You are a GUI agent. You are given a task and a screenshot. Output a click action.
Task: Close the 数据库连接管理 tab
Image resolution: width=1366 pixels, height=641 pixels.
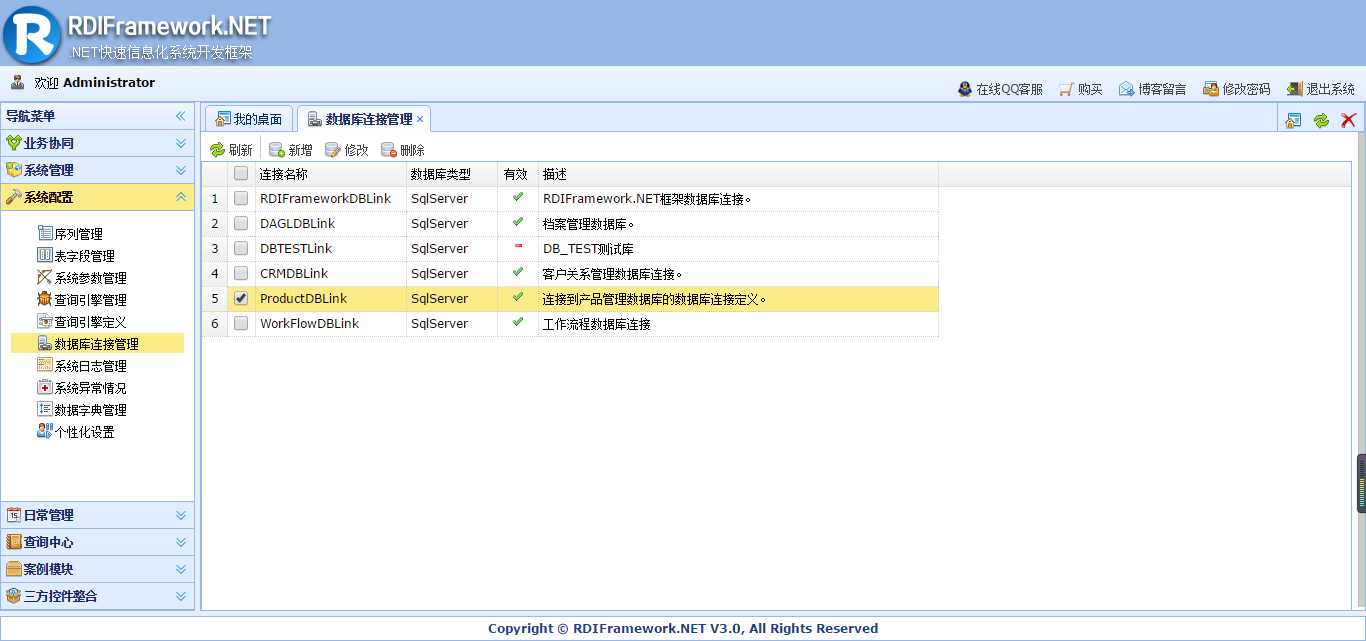pyautogui.click(x=420, y=119)
